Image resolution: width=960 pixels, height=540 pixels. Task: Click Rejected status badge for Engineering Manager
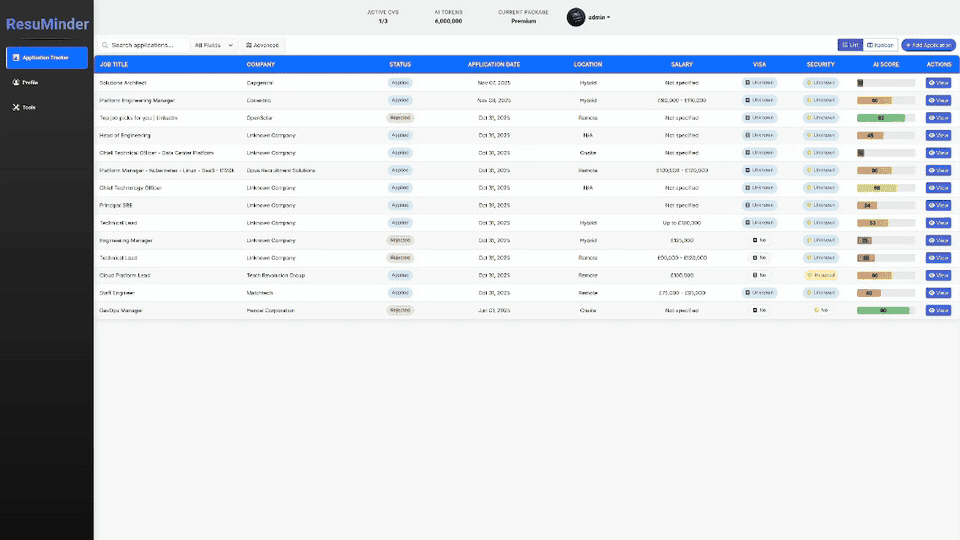pos(400,241)
